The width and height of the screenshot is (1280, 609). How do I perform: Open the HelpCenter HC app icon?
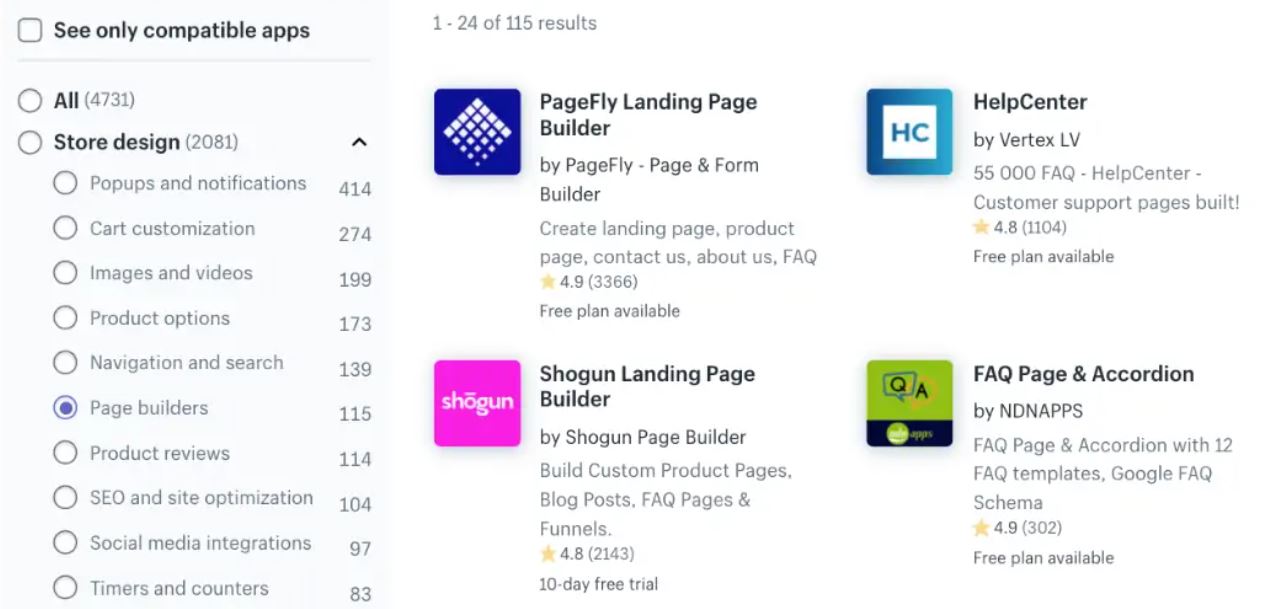910,132
